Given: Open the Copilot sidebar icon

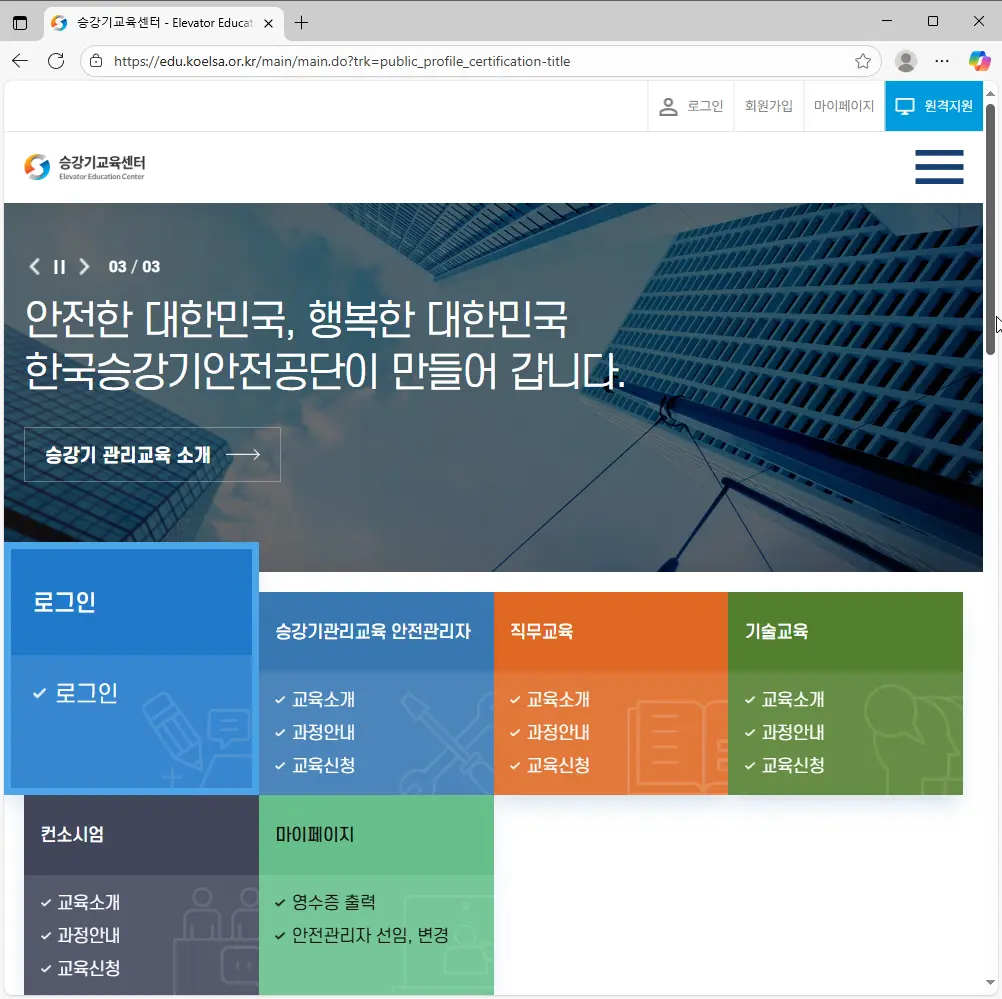Looking at the screenshot, I should pyautogui.click(x=979, y=61).
